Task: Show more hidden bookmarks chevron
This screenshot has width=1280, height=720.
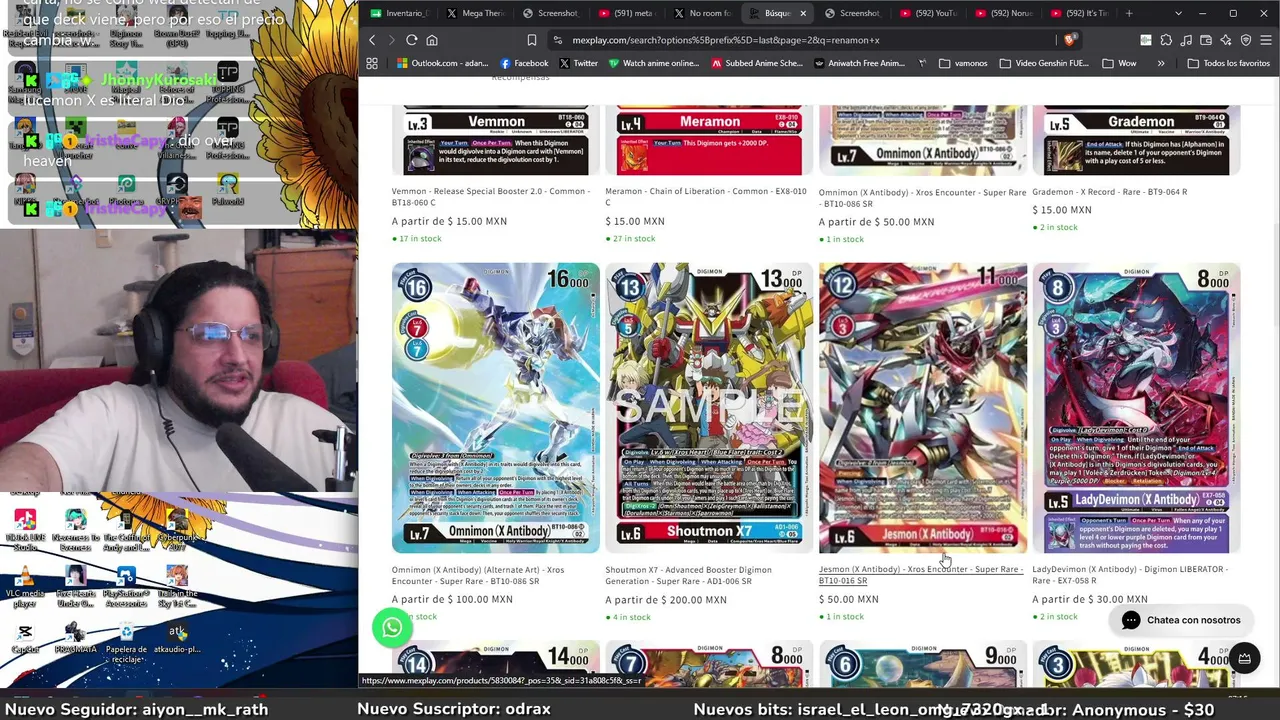Action: [1161, 63]
